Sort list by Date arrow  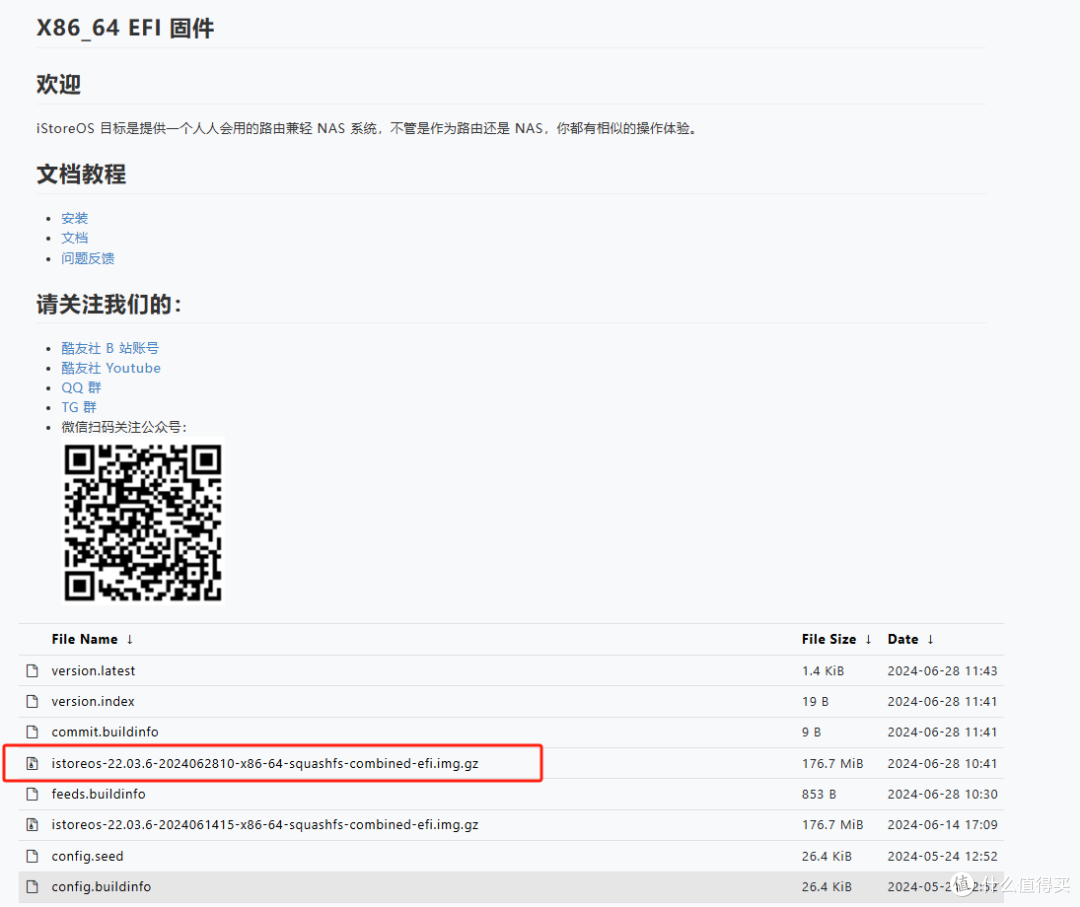tap(931, 639)
